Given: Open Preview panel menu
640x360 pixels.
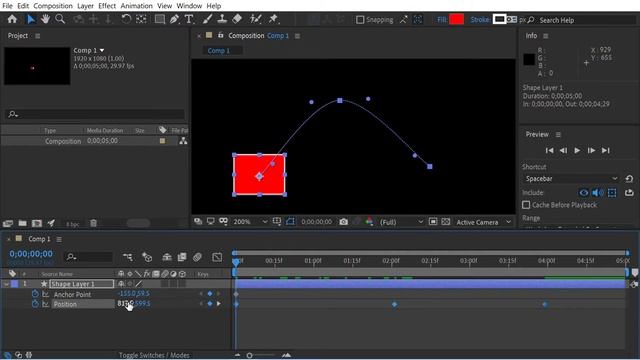Looking at the screenshot, I should coord(558,134).
